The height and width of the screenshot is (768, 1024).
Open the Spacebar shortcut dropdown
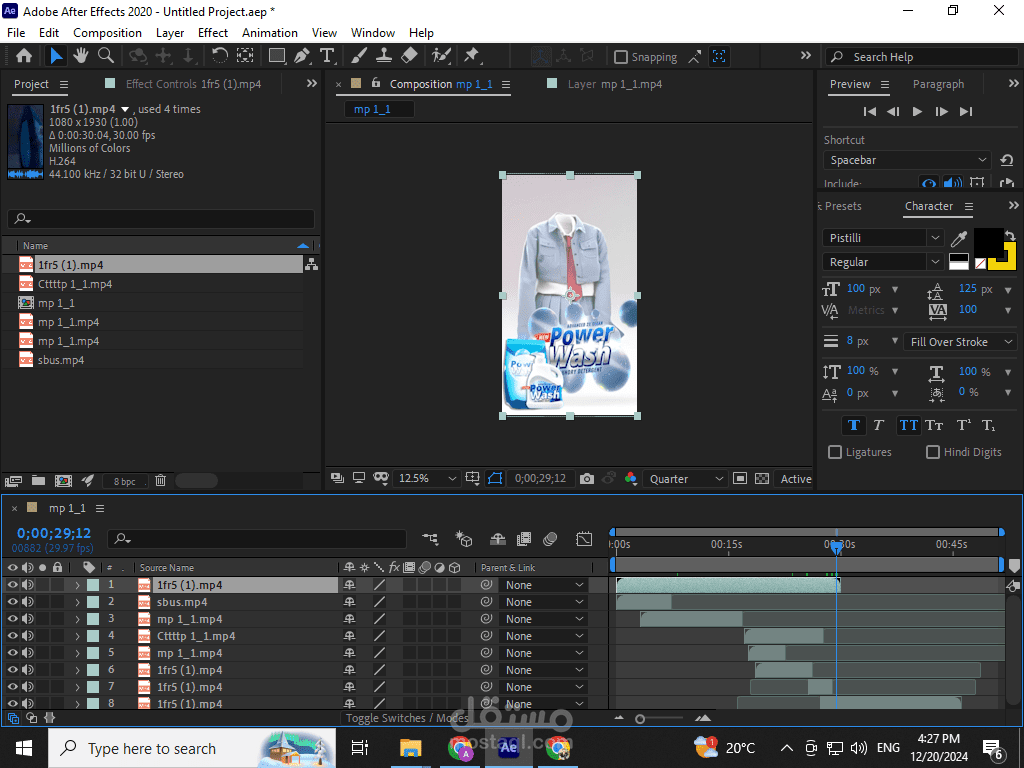[x=907, y=160]
